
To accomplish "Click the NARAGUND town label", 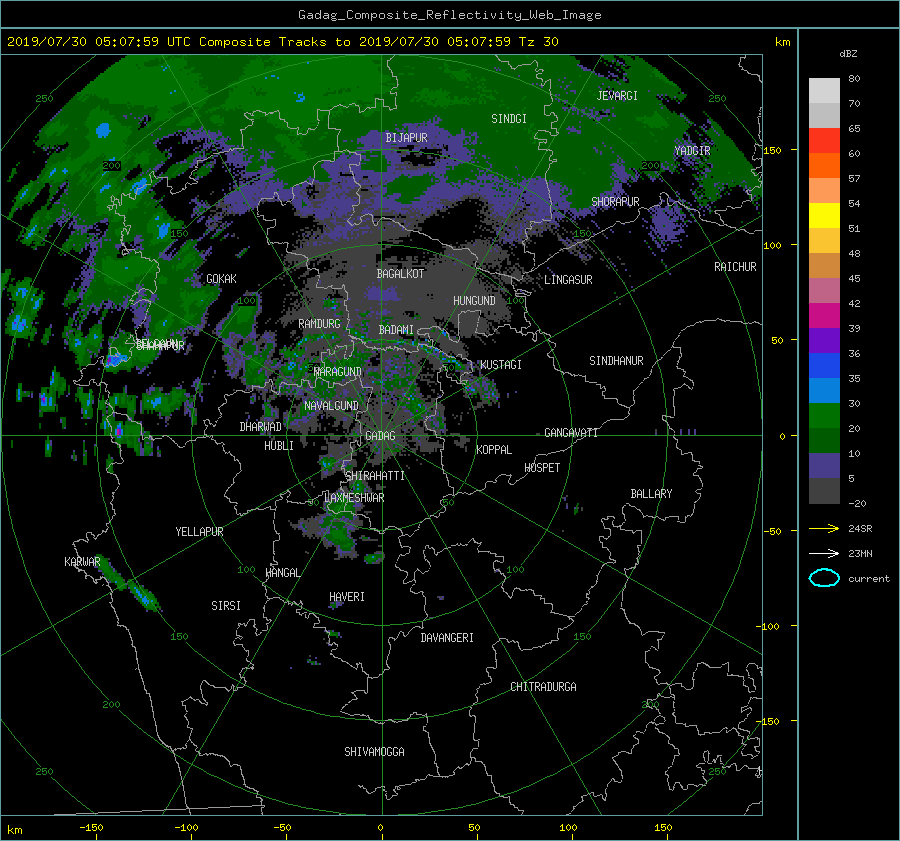I will click(338, 372).
